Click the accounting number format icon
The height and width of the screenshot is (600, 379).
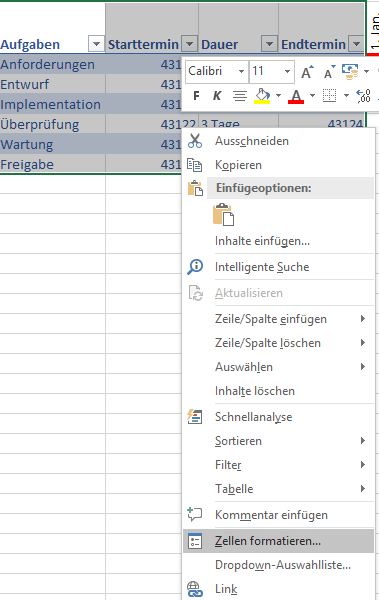coord(350,72)
